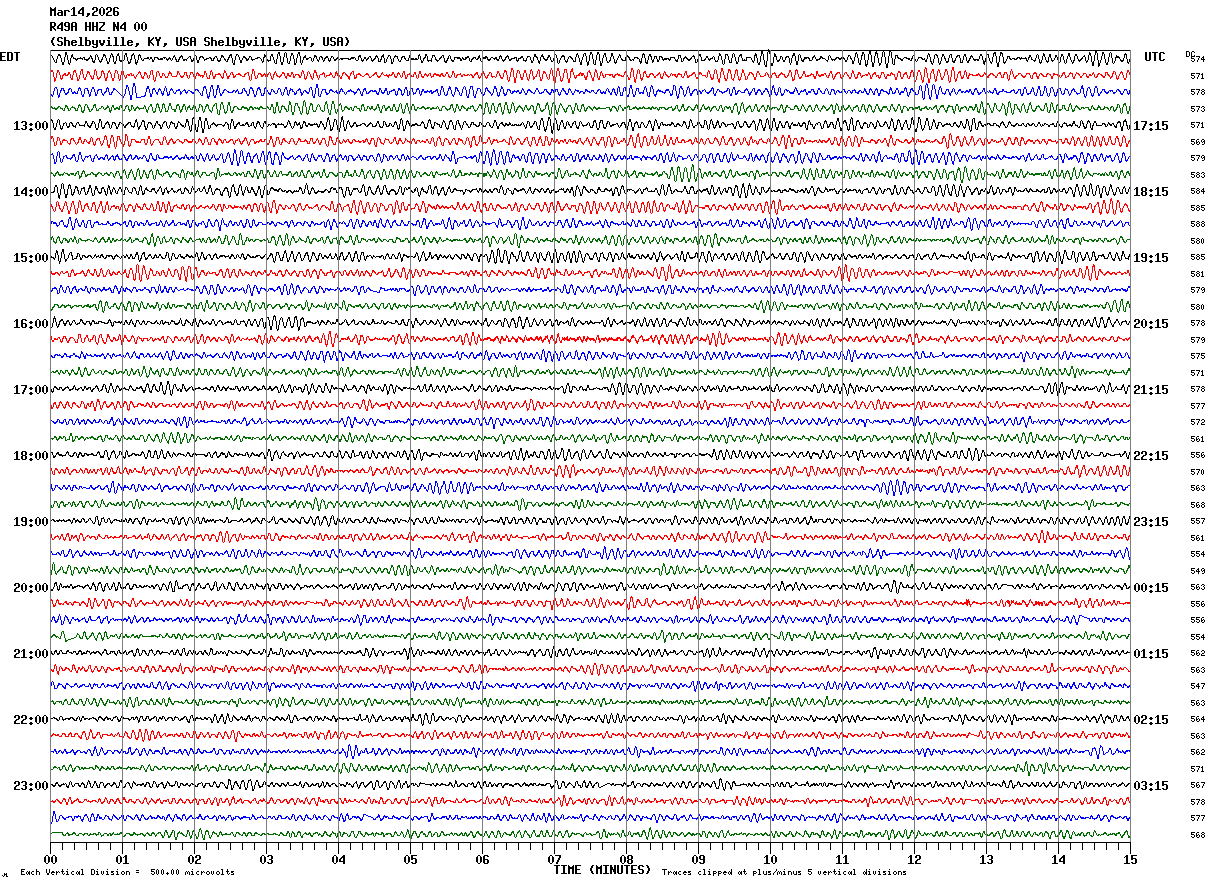Click the "13:00" EDT time label

(30, 126)
